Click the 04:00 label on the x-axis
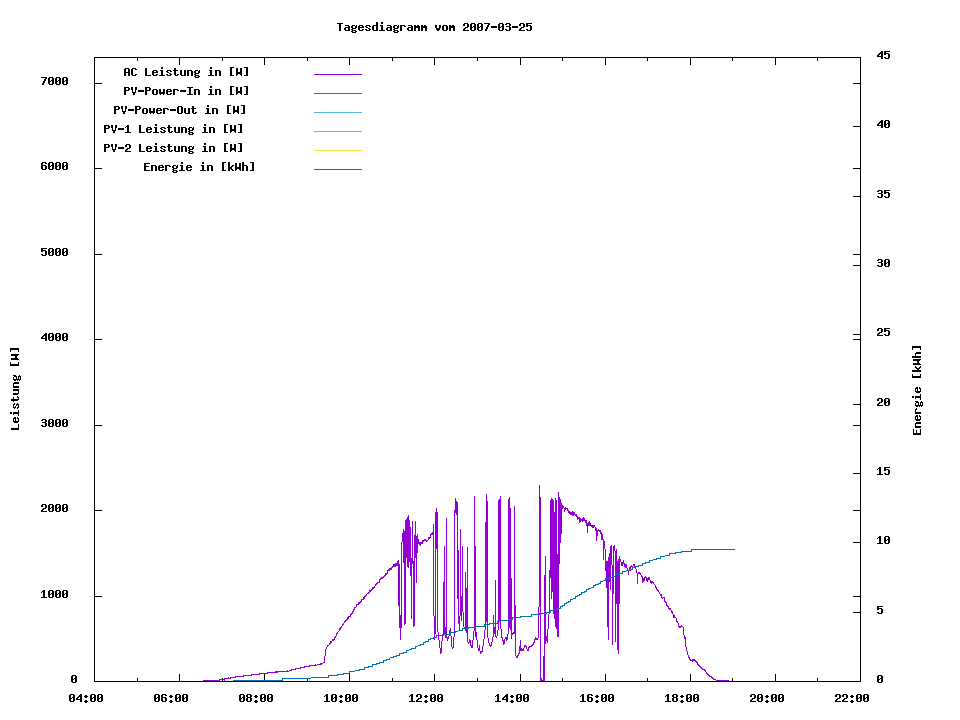Screen dimensions: 960x720 [x=86, y=699]
